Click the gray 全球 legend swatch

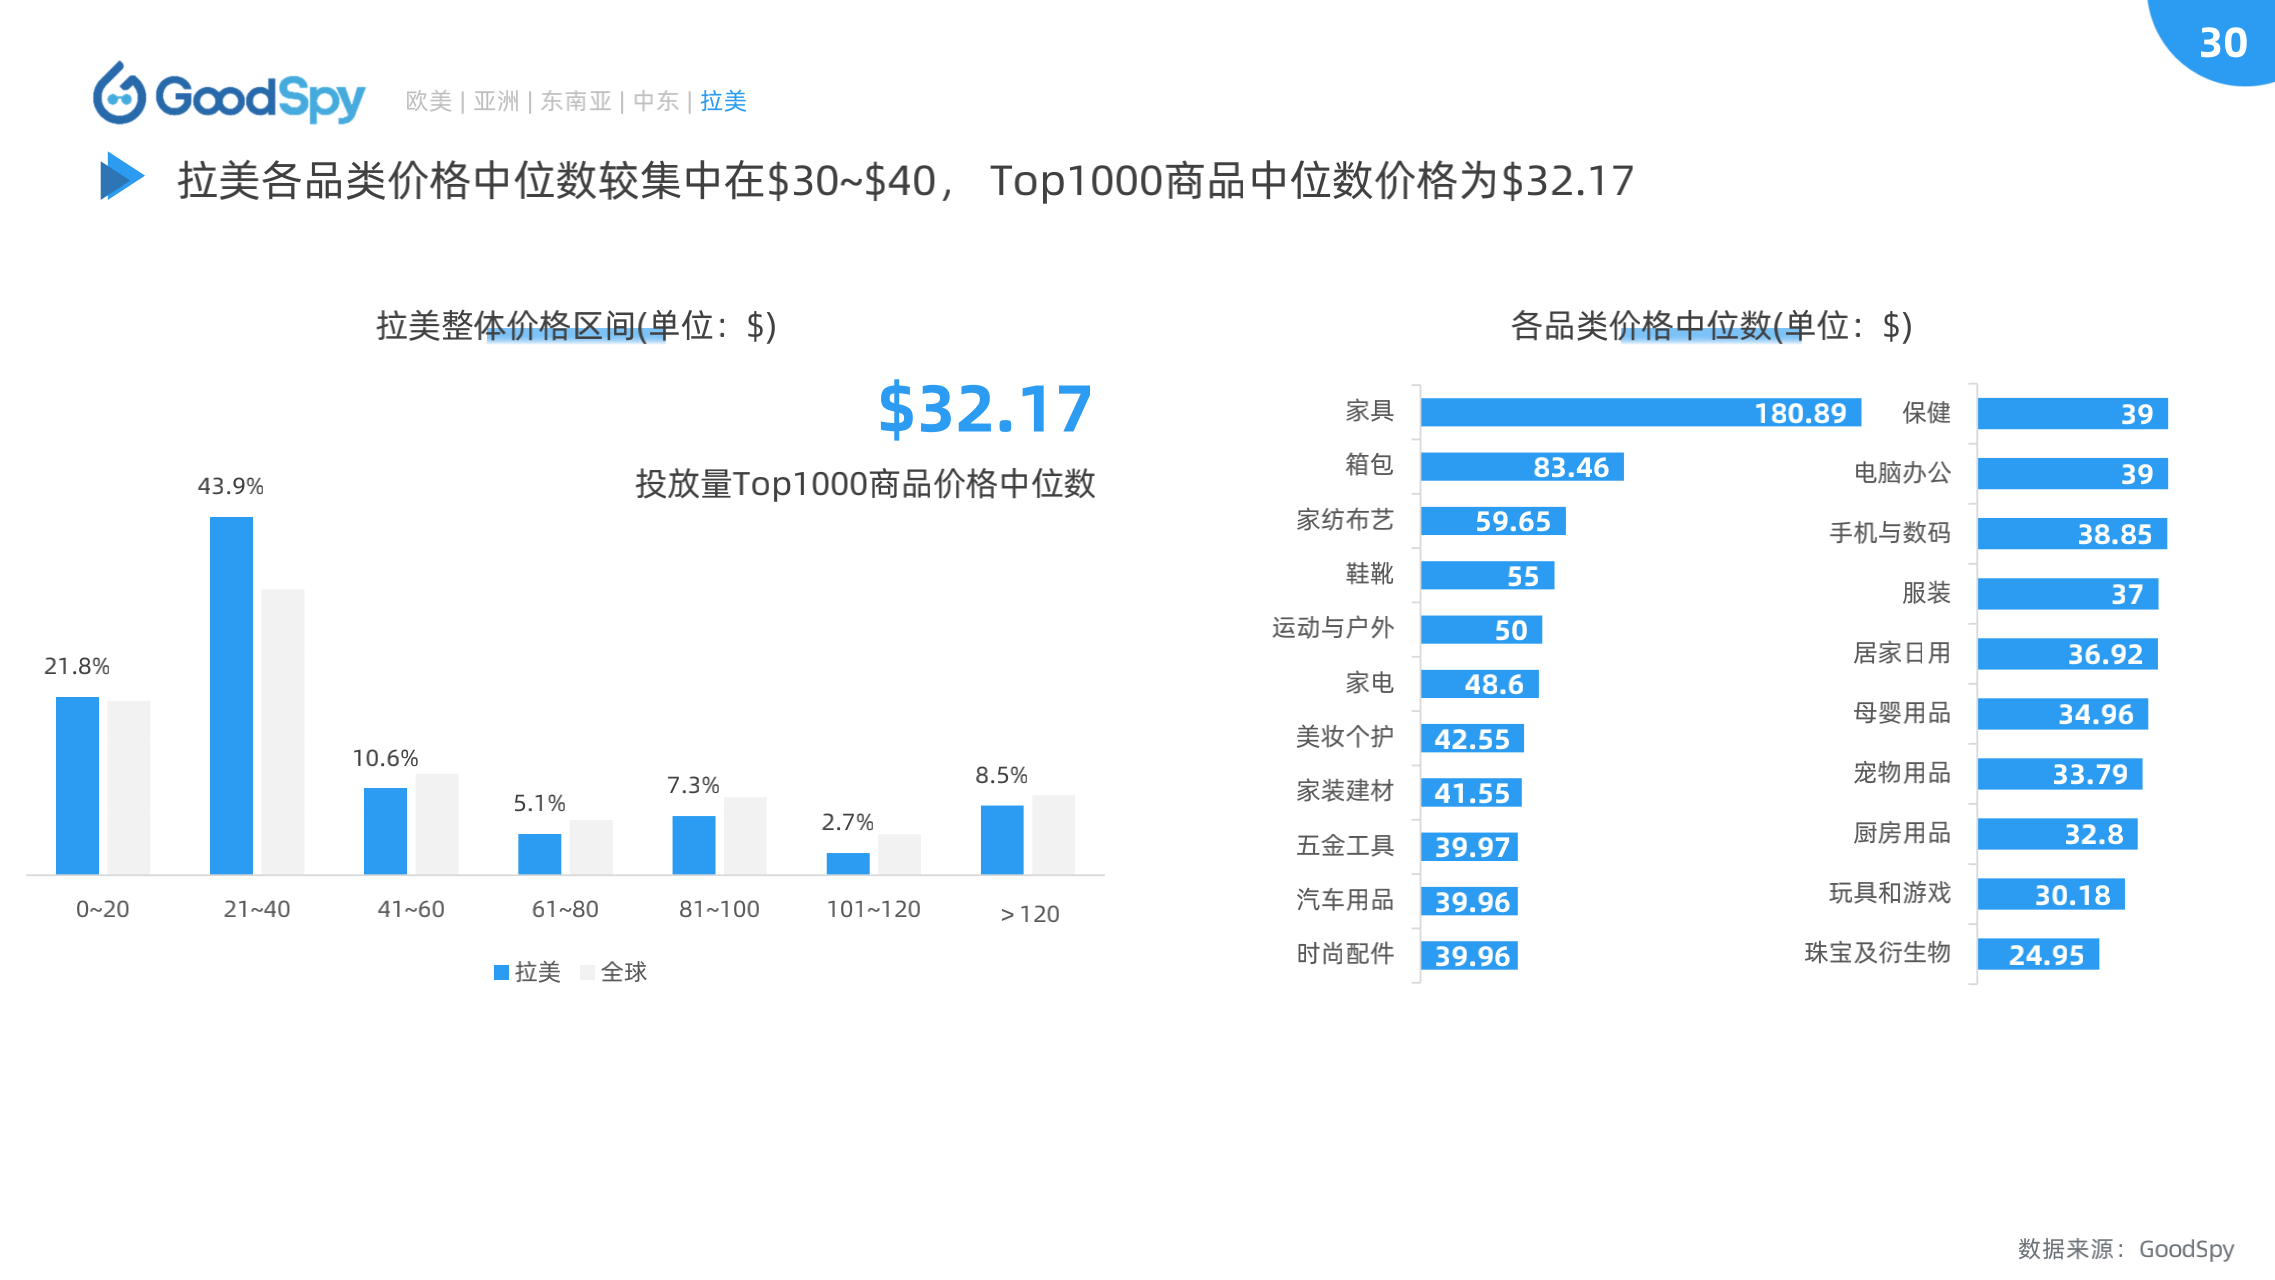[x=587, y=972]
